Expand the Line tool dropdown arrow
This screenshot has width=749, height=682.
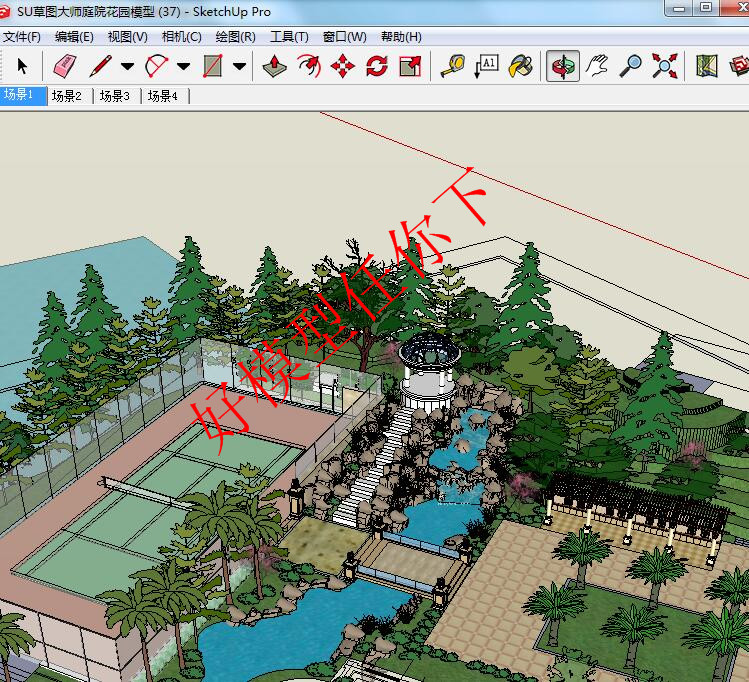click(x=127, y=66)
